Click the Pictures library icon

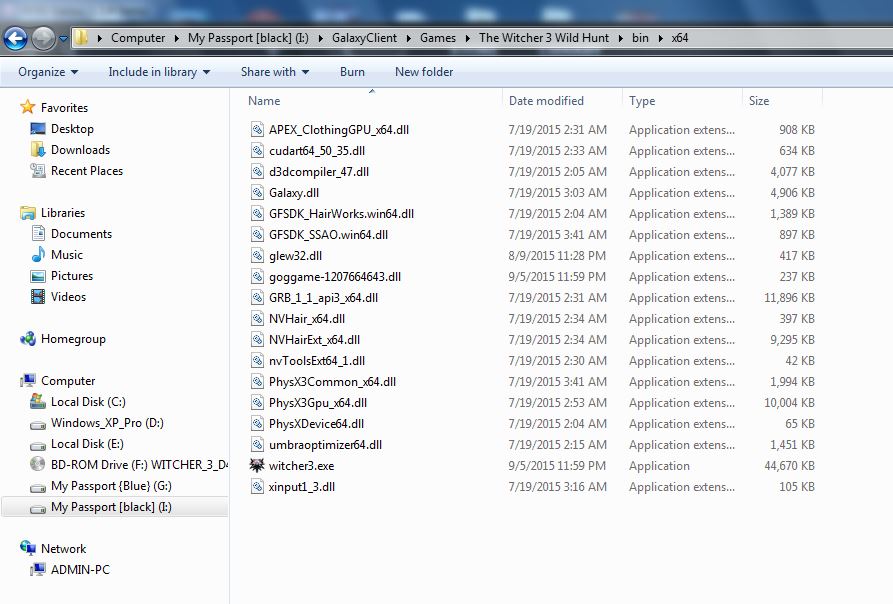(38, 276)
